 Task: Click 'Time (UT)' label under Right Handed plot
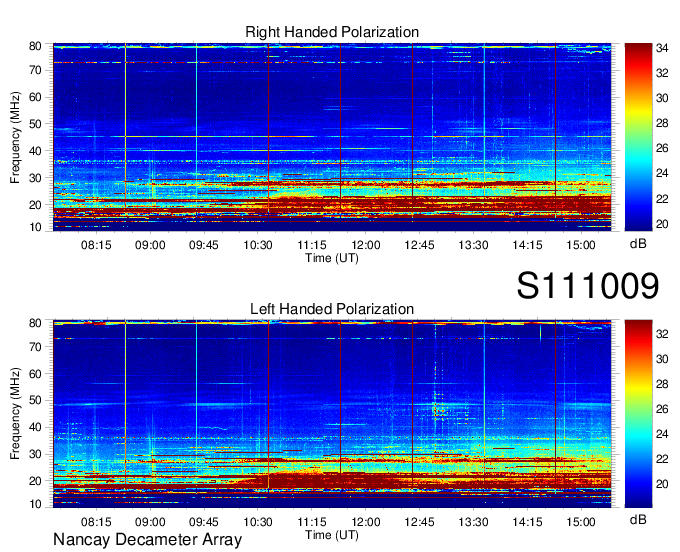click(332, 258)
